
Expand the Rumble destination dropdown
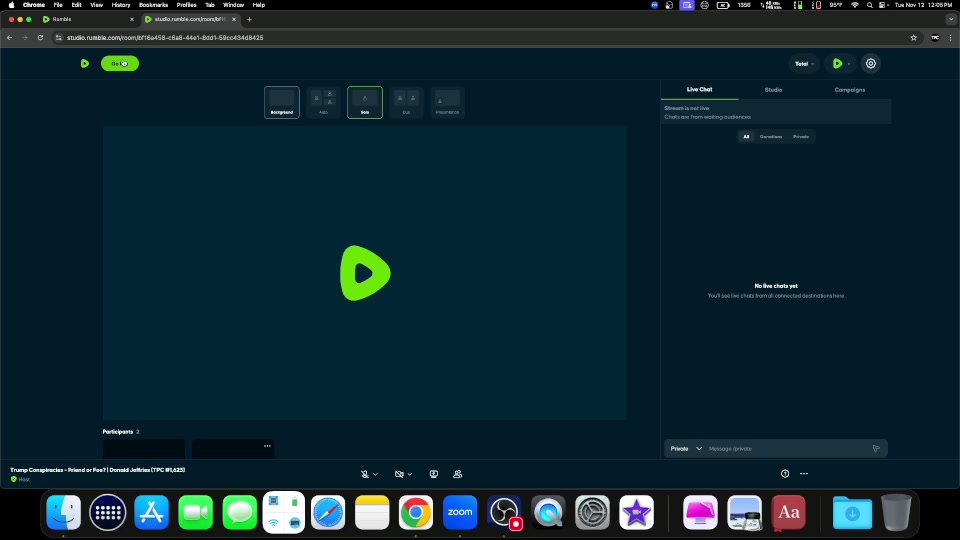[841, 63]
